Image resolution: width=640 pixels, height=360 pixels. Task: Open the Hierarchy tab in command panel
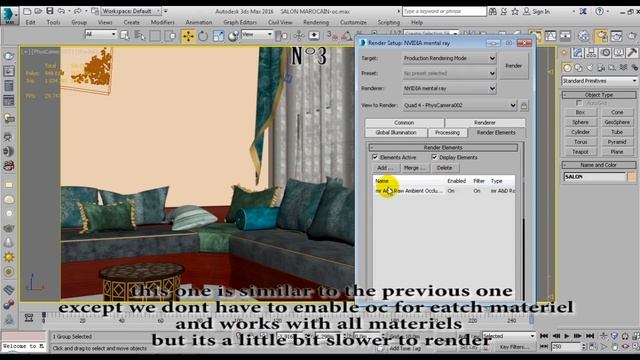[x=591, y=53]
